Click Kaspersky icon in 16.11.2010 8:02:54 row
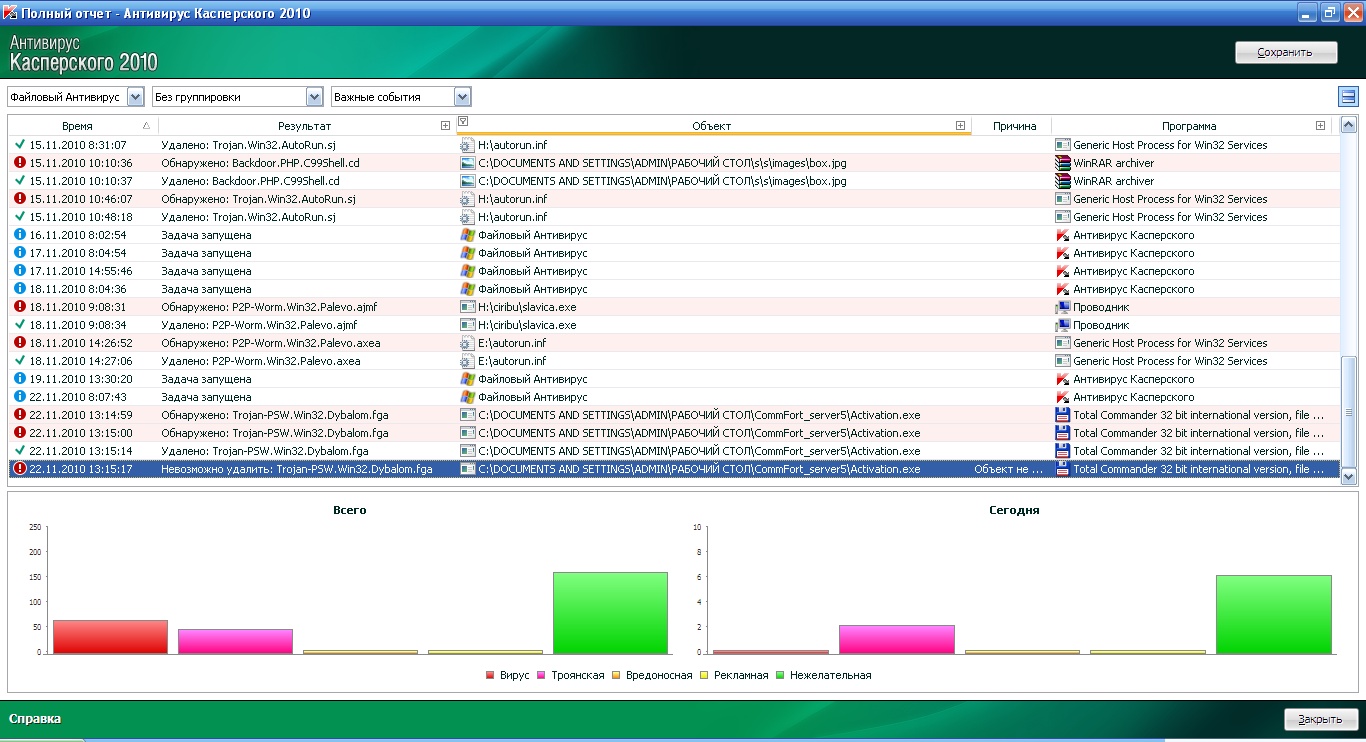 pyautogui.click(x=1063, y=235)
